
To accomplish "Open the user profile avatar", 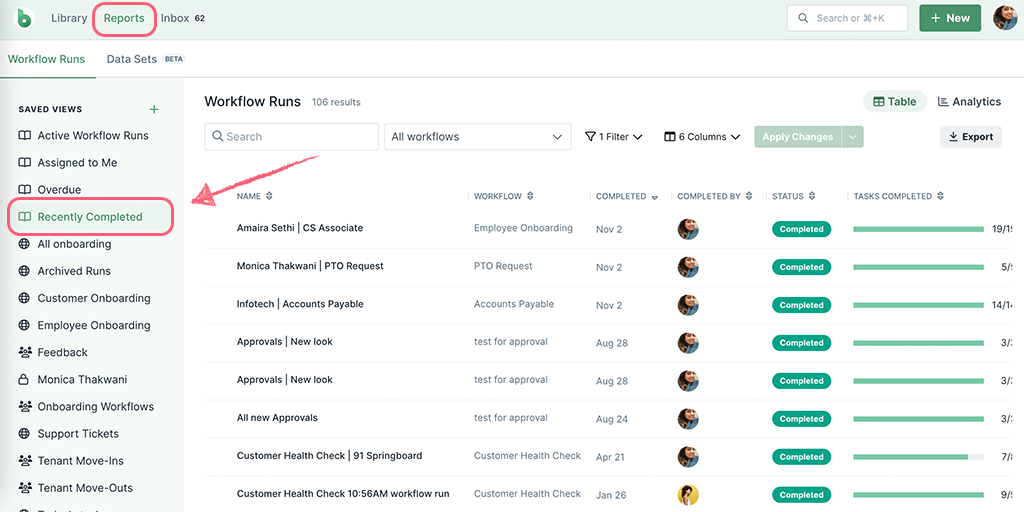I will tap(1005, 18).
